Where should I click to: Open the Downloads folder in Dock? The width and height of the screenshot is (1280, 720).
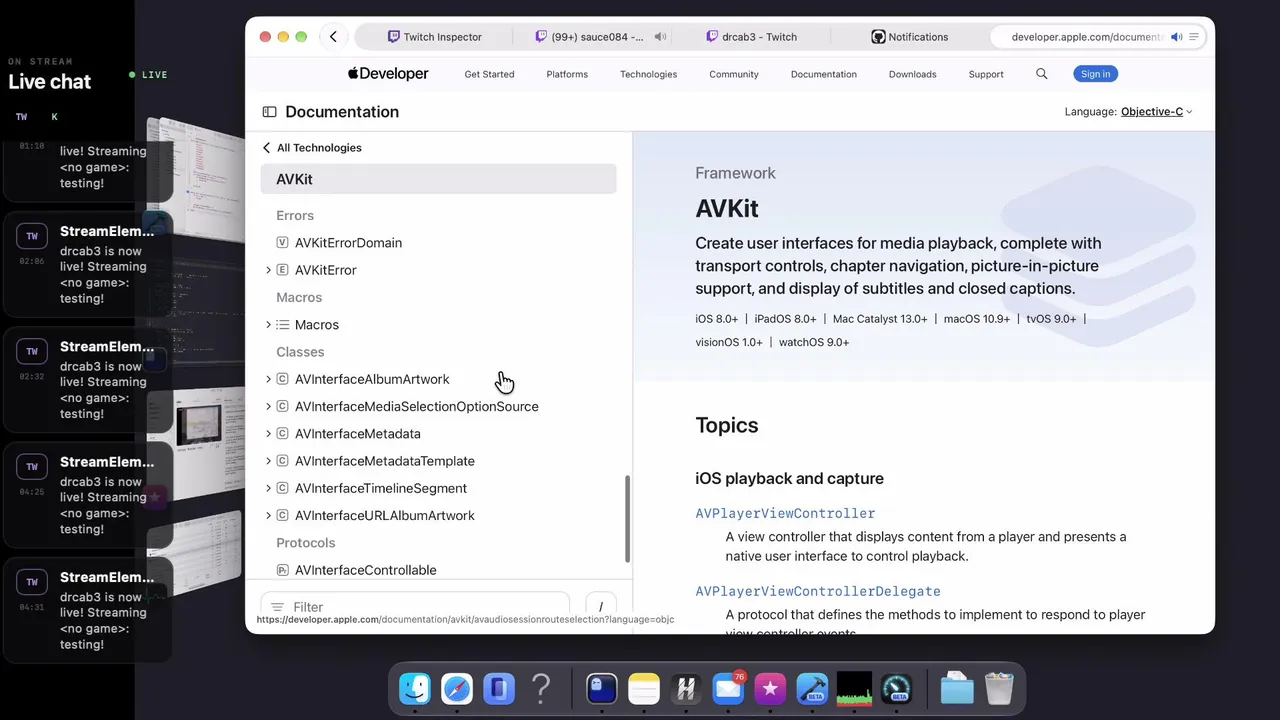click(957, 688)
